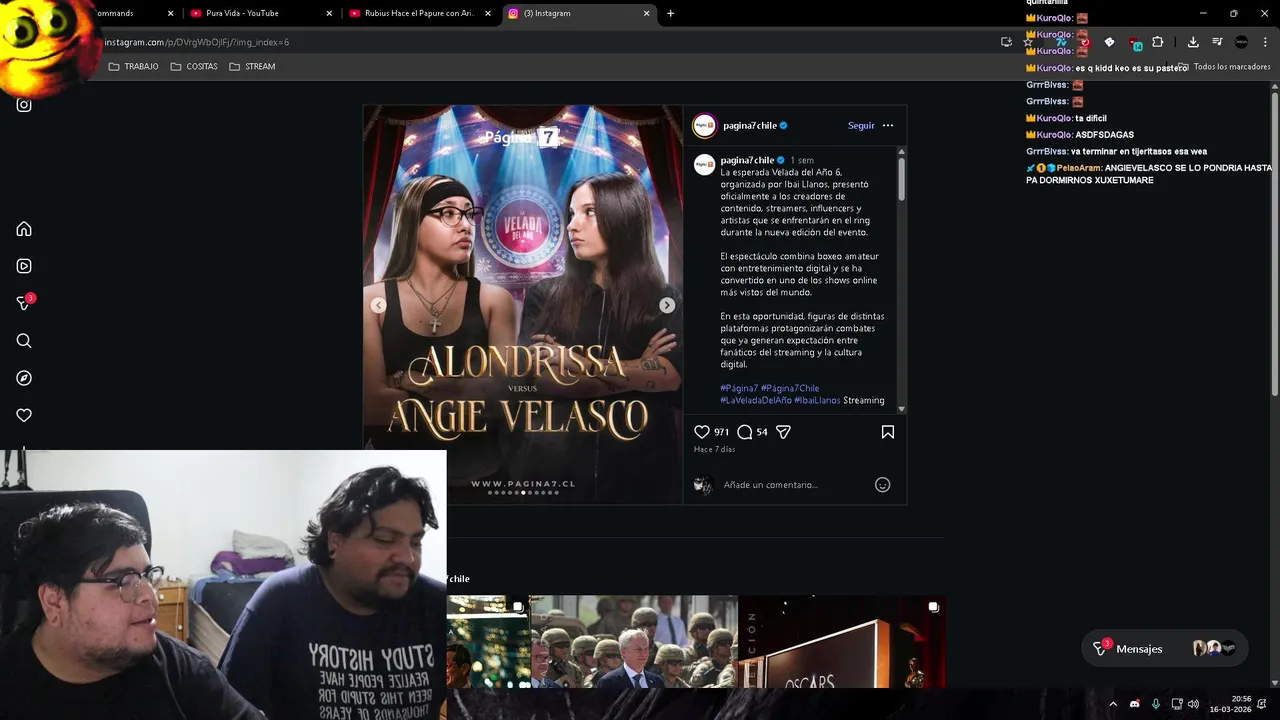Click caption scrollbar thumb
Image resolution: width=1280 pixels, height=720 pixels.
901,178
